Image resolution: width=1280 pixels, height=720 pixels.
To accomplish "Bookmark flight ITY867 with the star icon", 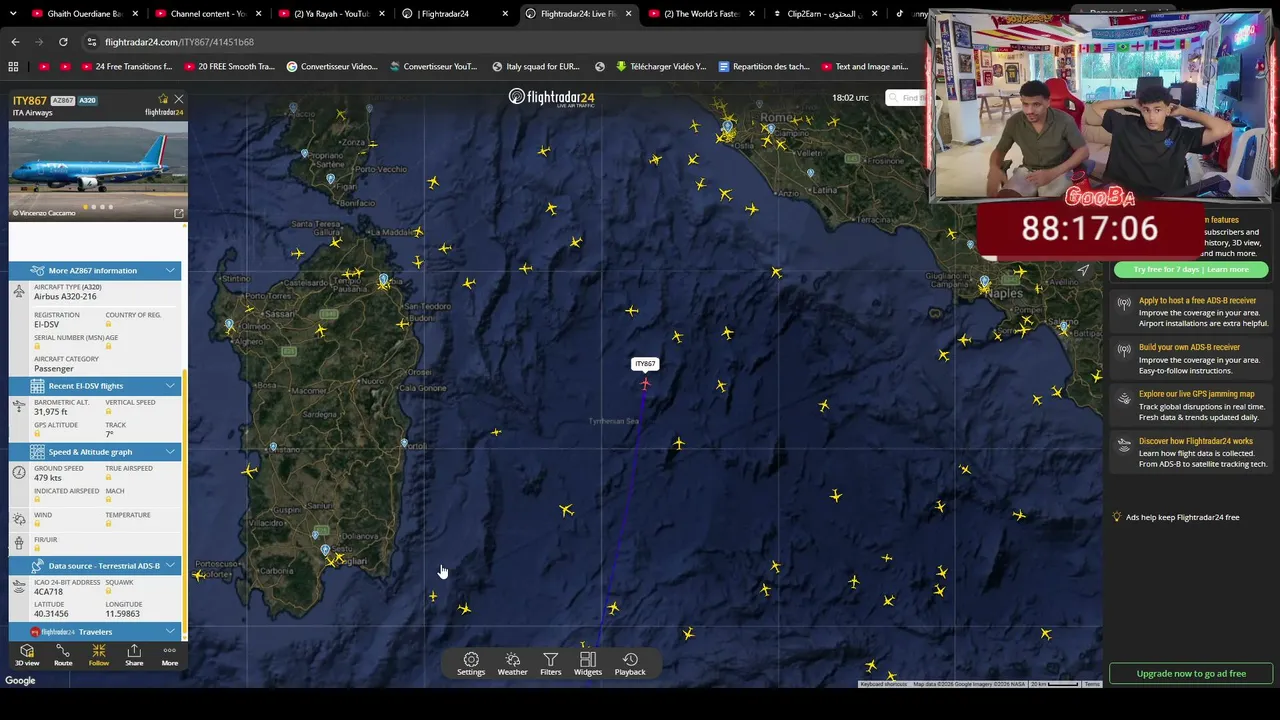I will click(163, 99).
